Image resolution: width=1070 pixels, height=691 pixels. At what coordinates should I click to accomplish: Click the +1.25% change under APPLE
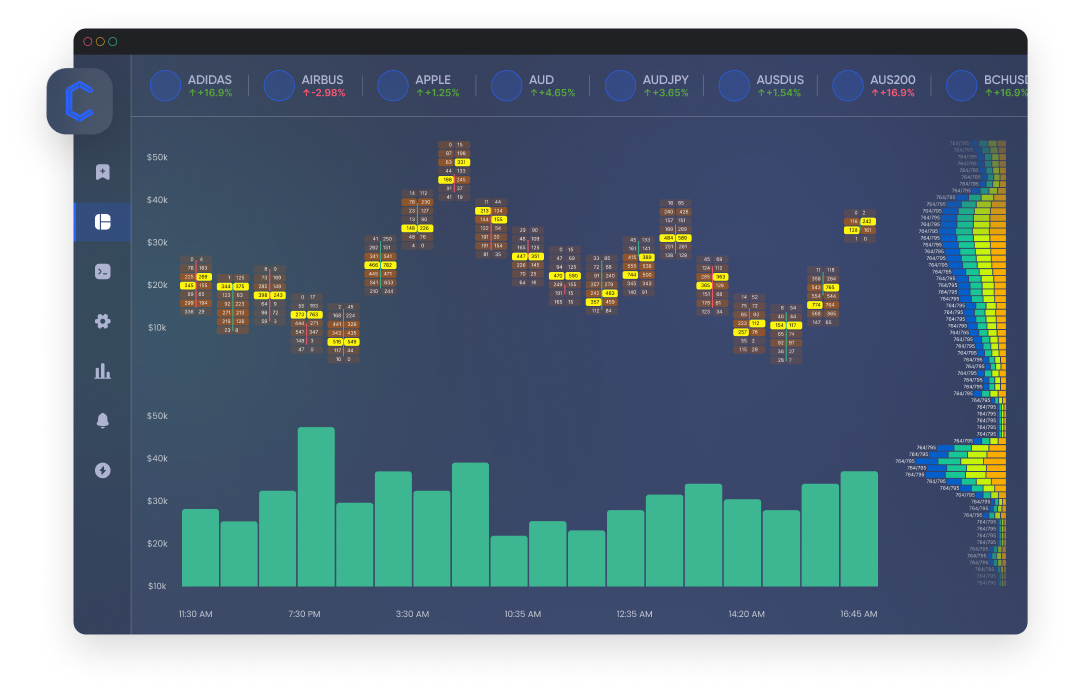(437, 93)
